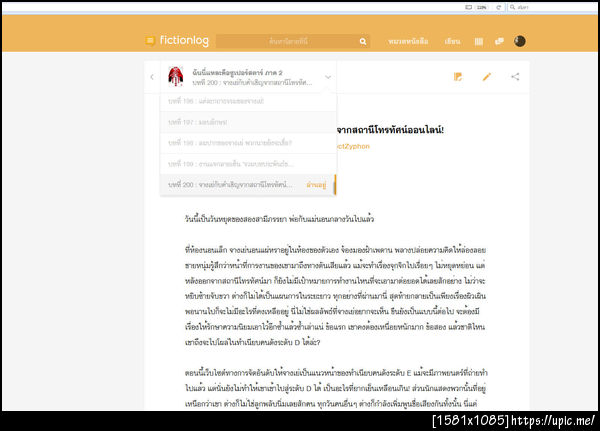Open the book categories menu in the header
The image size is (600, 431).
[x=408, y=41]
